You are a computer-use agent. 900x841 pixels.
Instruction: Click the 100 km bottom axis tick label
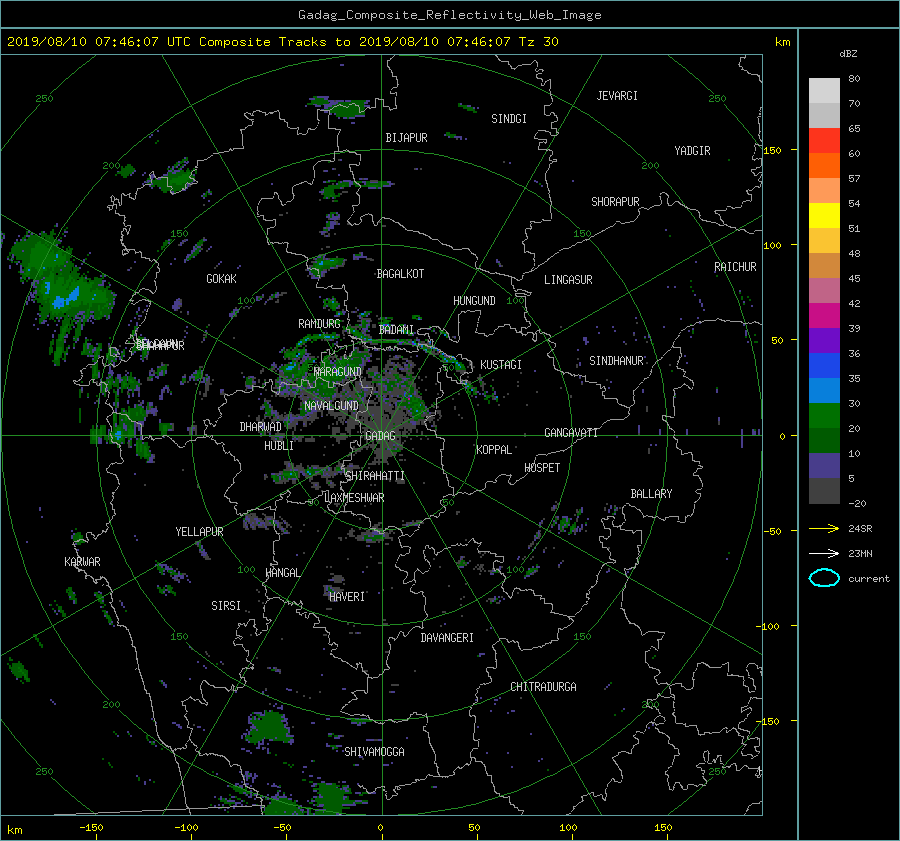(568, 828)
